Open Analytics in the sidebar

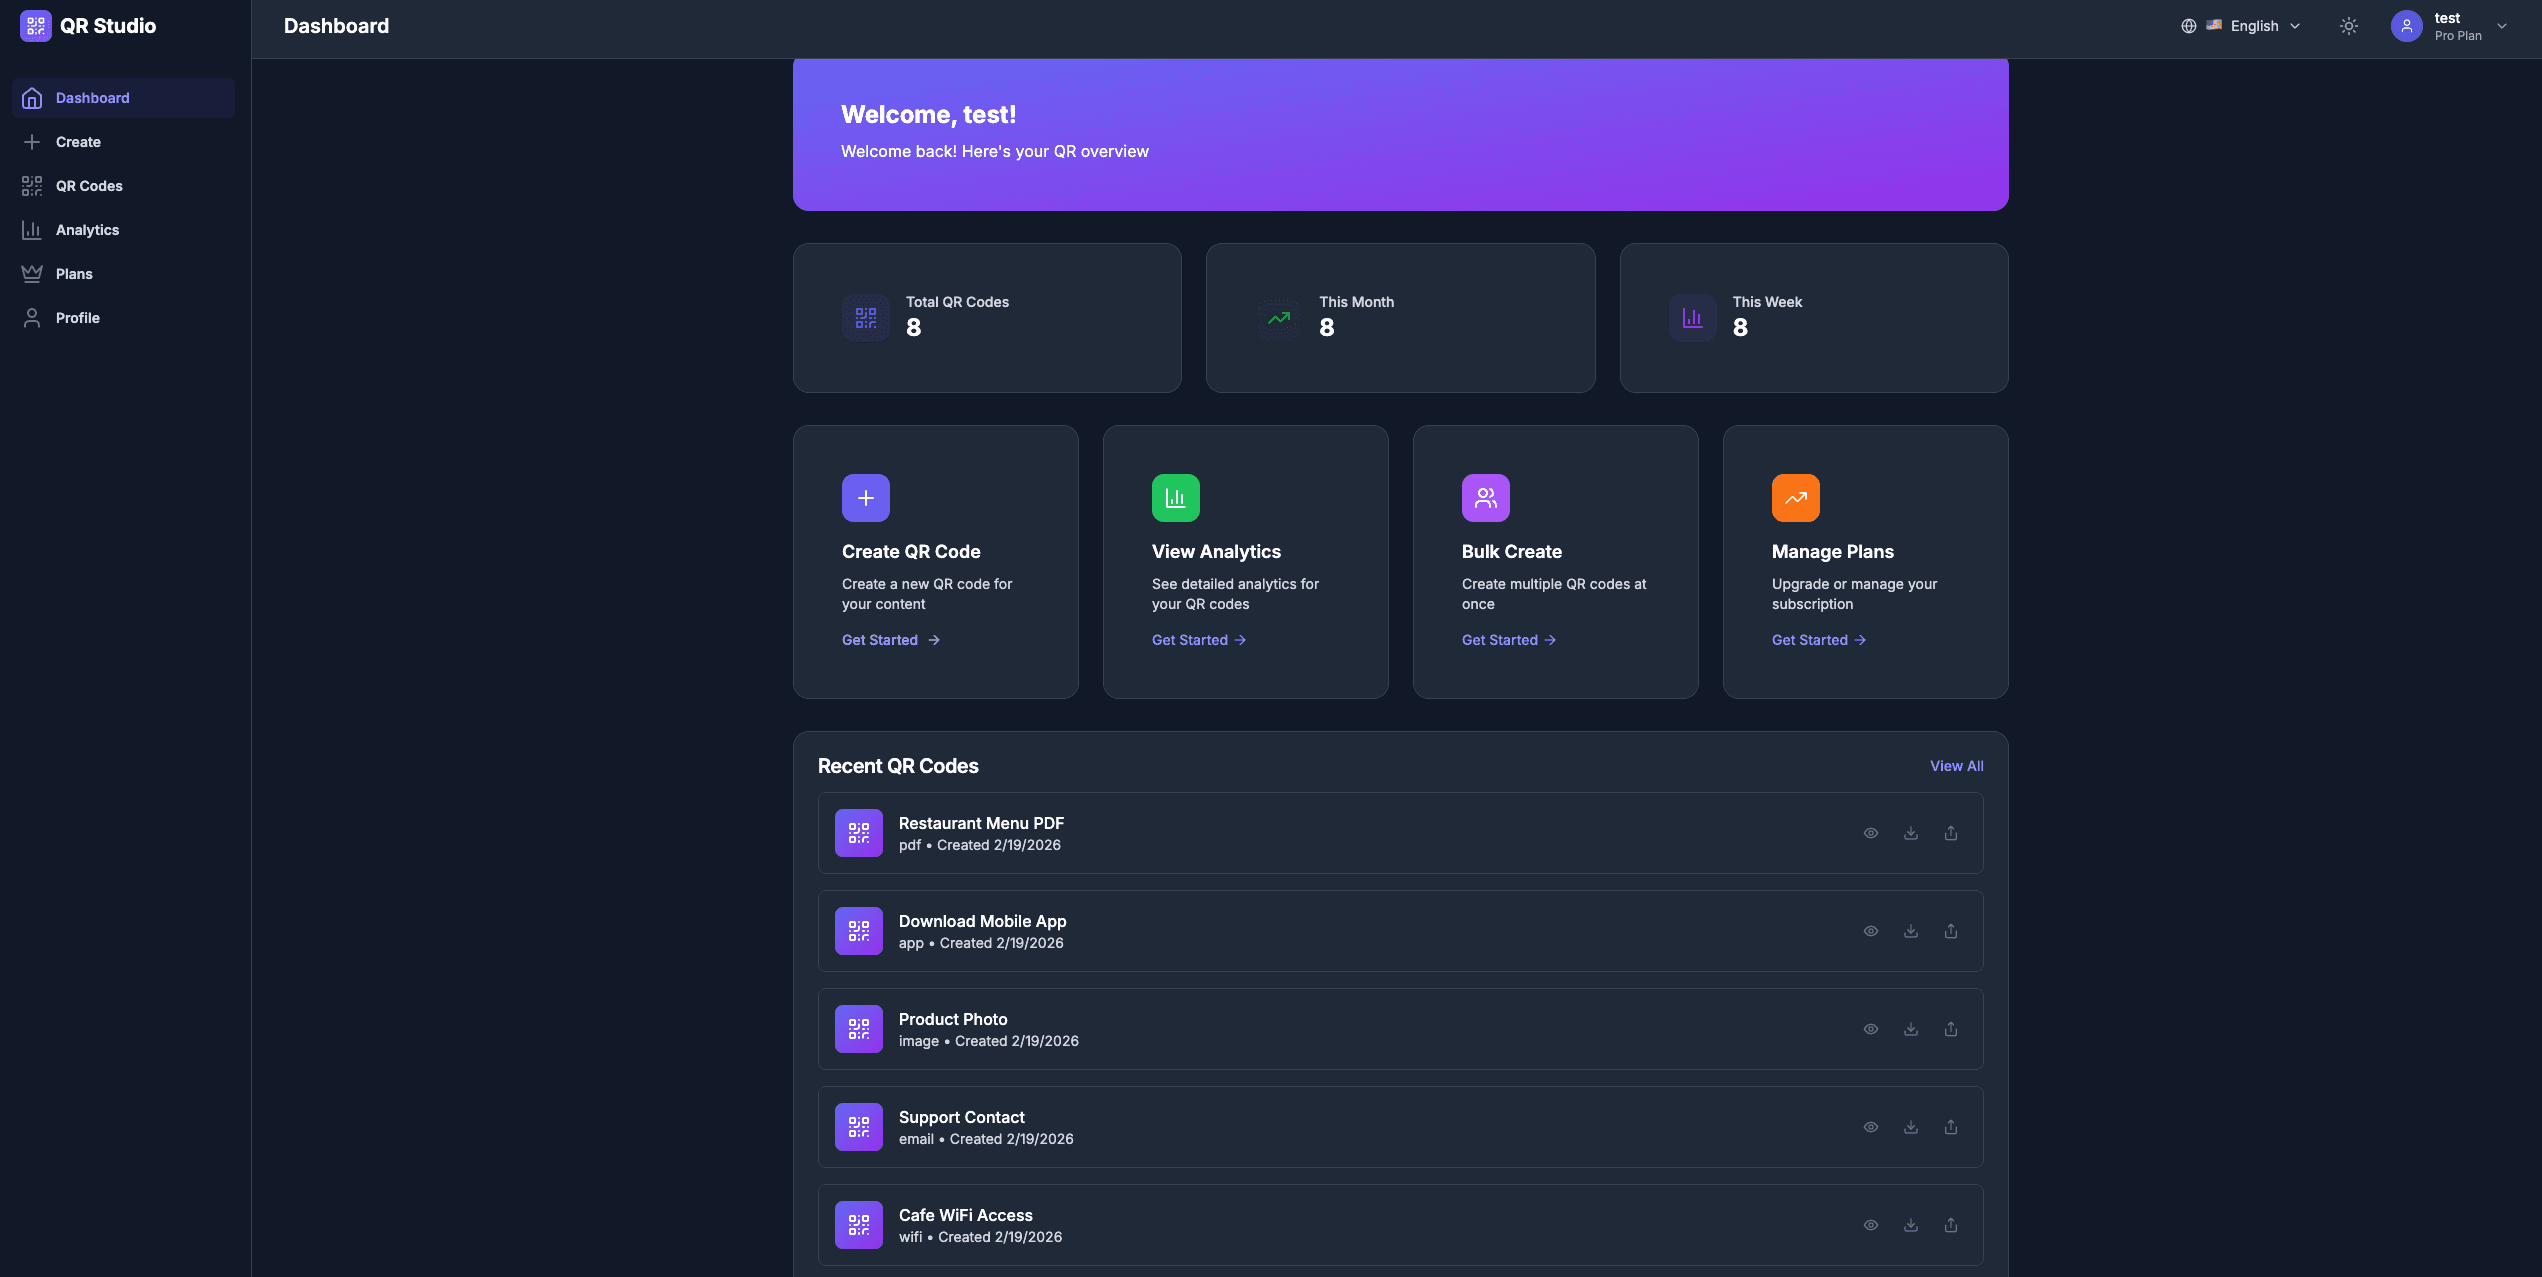pos(87,230)
